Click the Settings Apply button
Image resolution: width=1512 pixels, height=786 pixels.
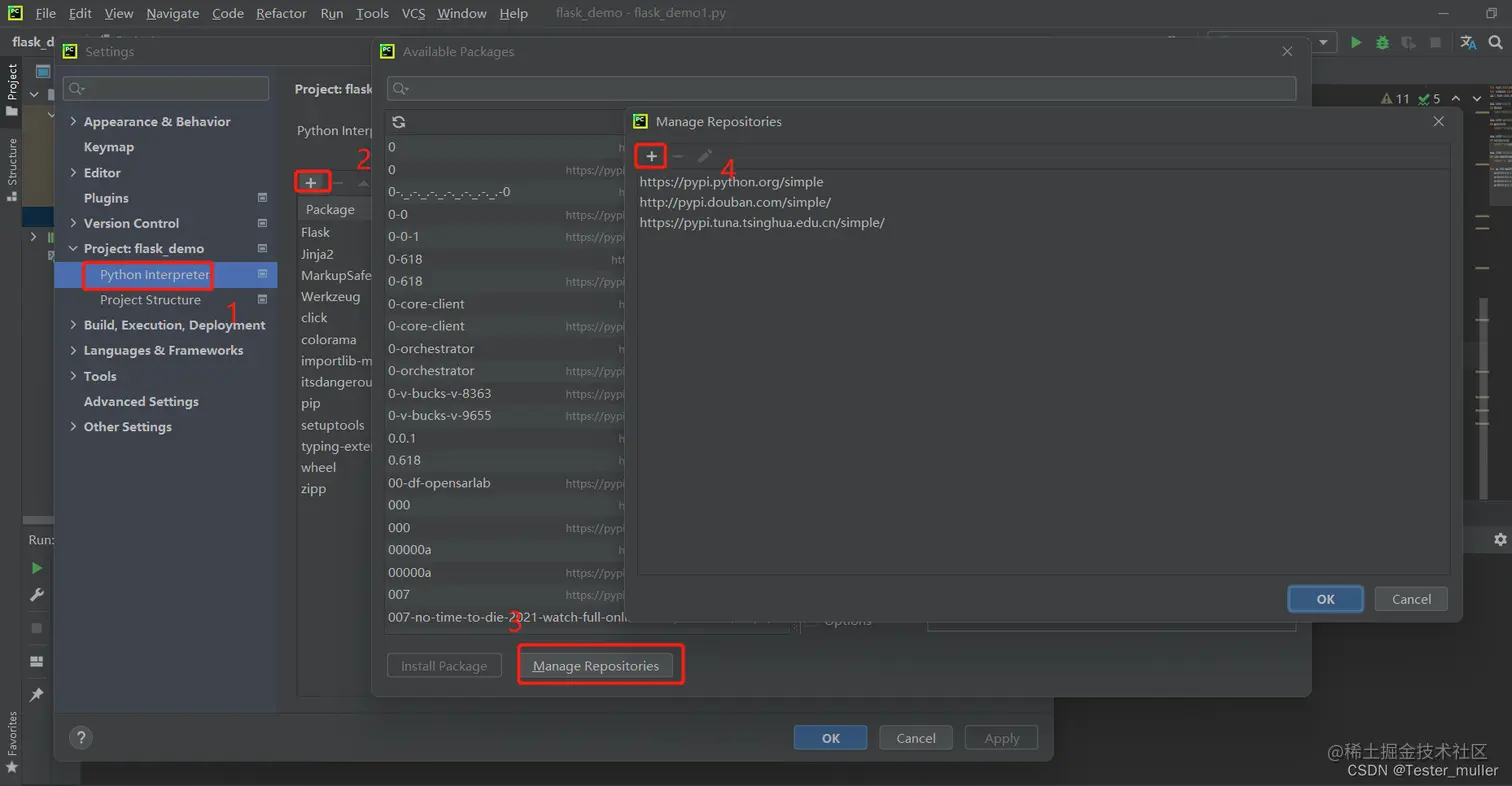click(x=1001, y=738)
